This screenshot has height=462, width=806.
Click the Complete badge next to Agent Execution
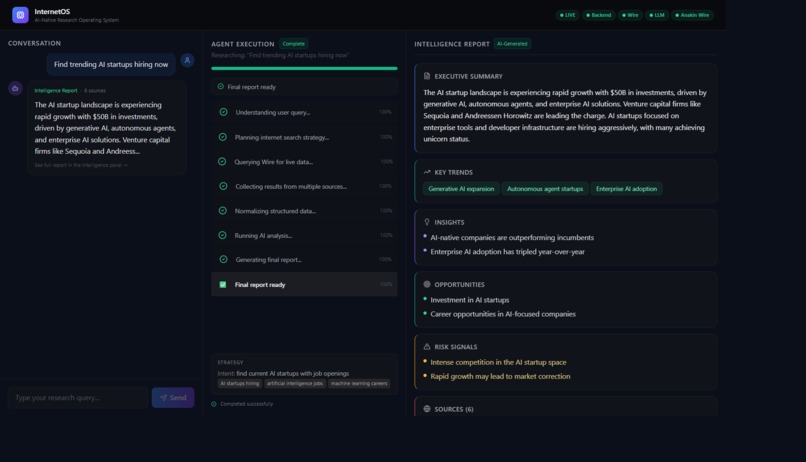pyautogui.click(x=294, y=44)
